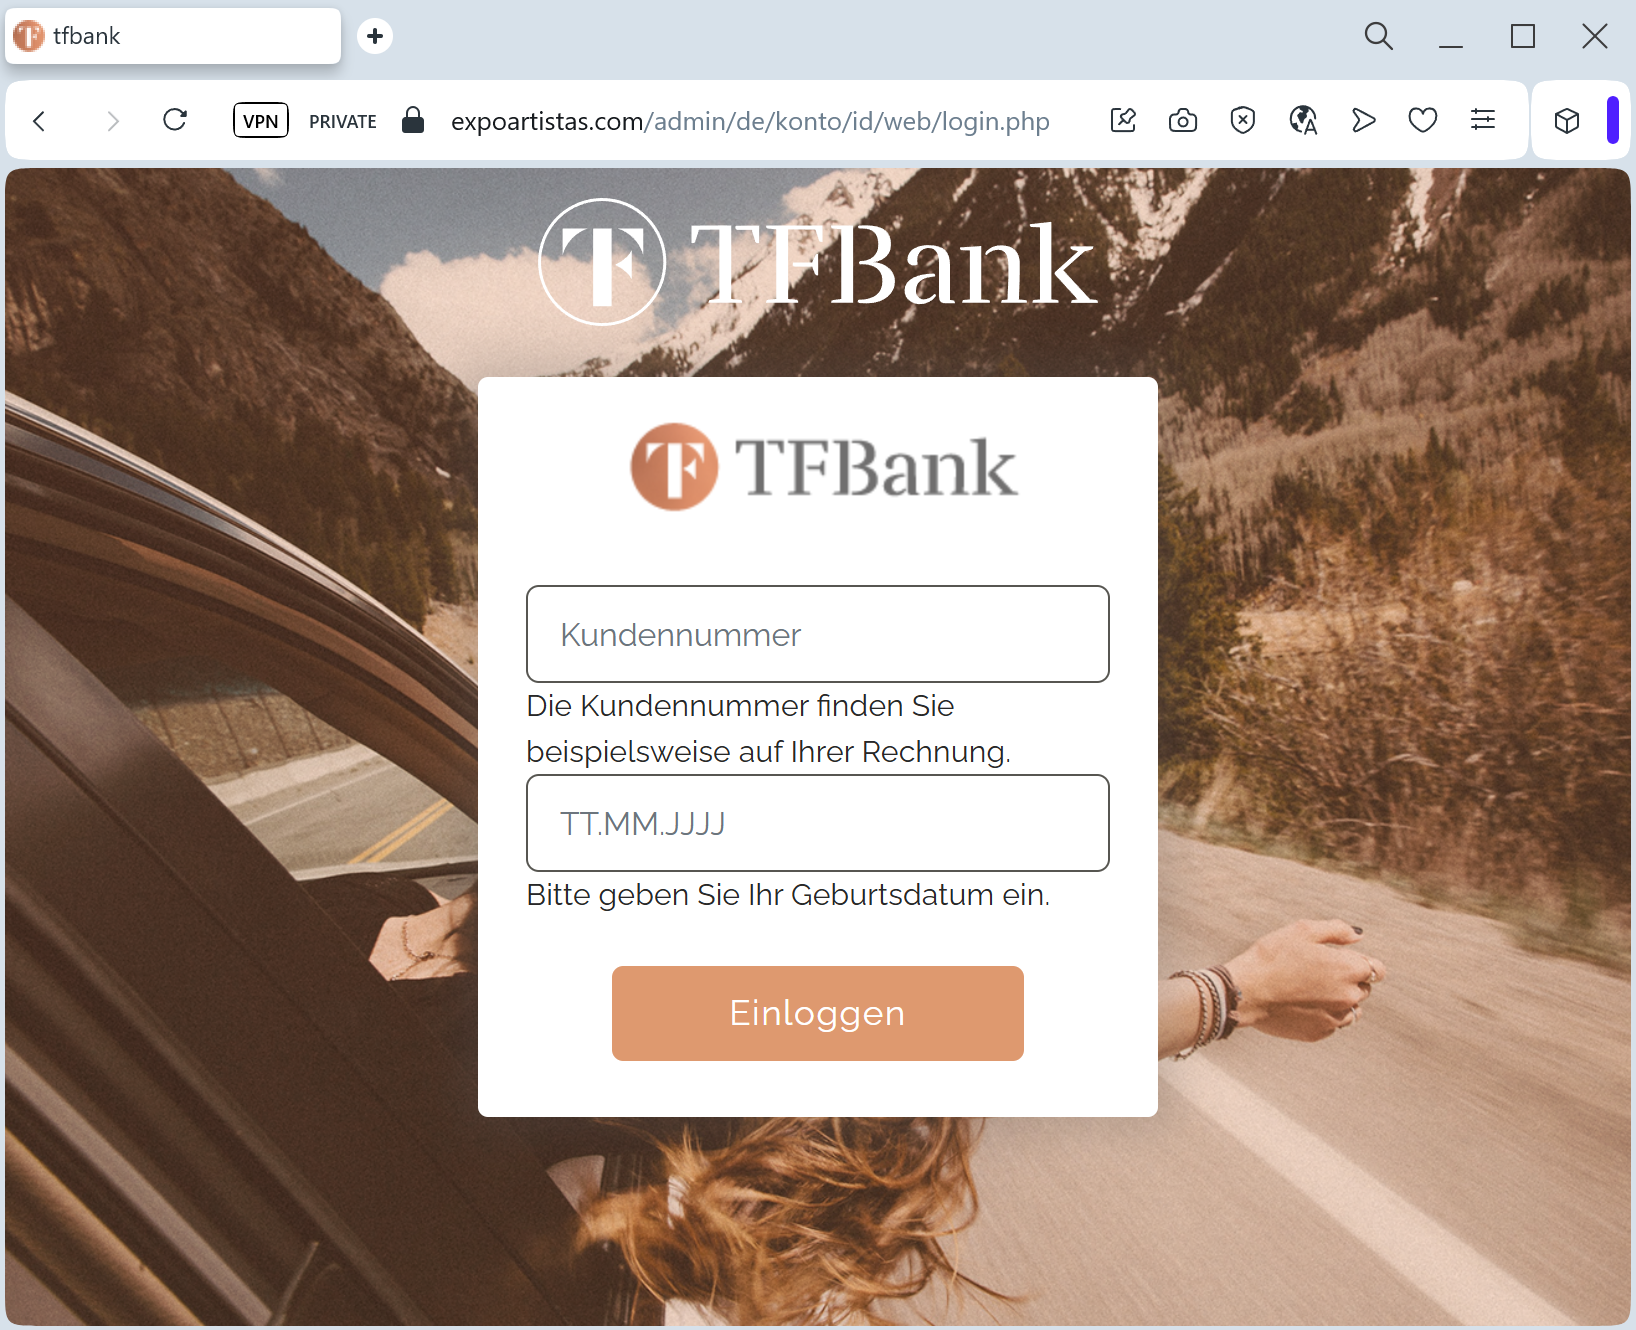Select the tfbank browser tab
The height and width of the screenshot is (1330, 1636).
tap(173, 36)
